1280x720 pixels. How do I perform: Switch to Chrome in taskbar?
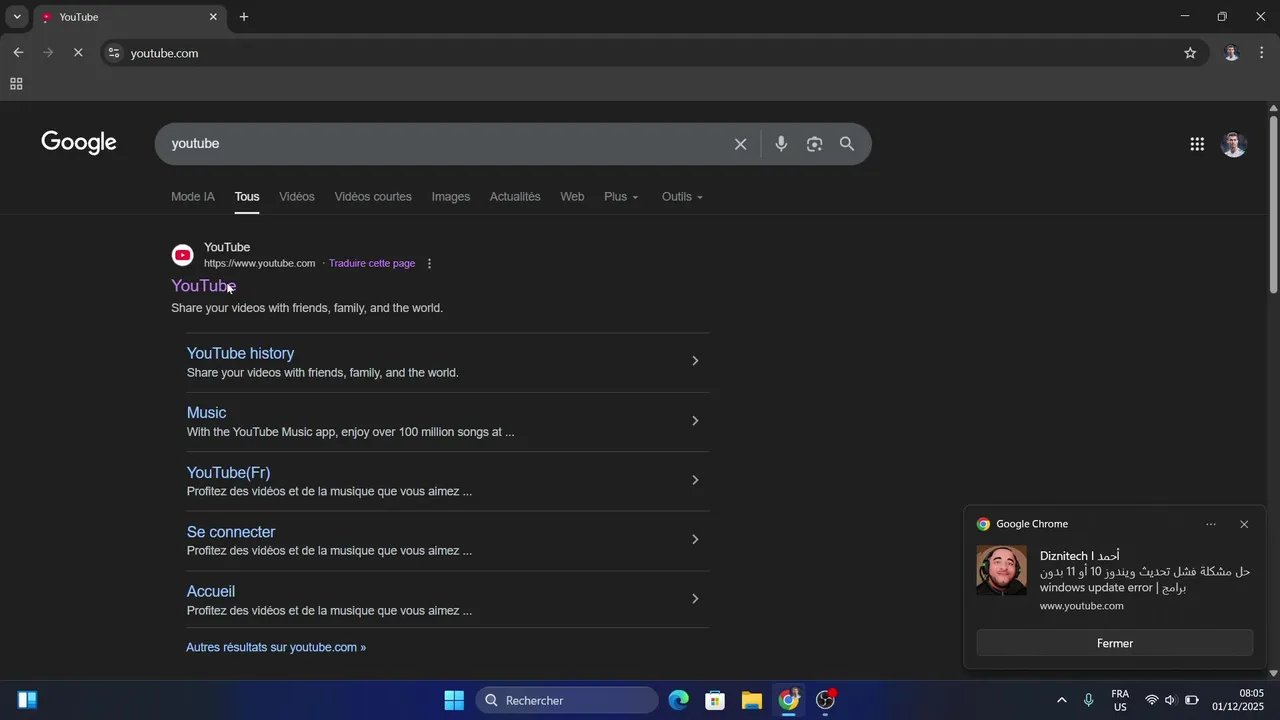pyautogui.click(x=789, y=700)
